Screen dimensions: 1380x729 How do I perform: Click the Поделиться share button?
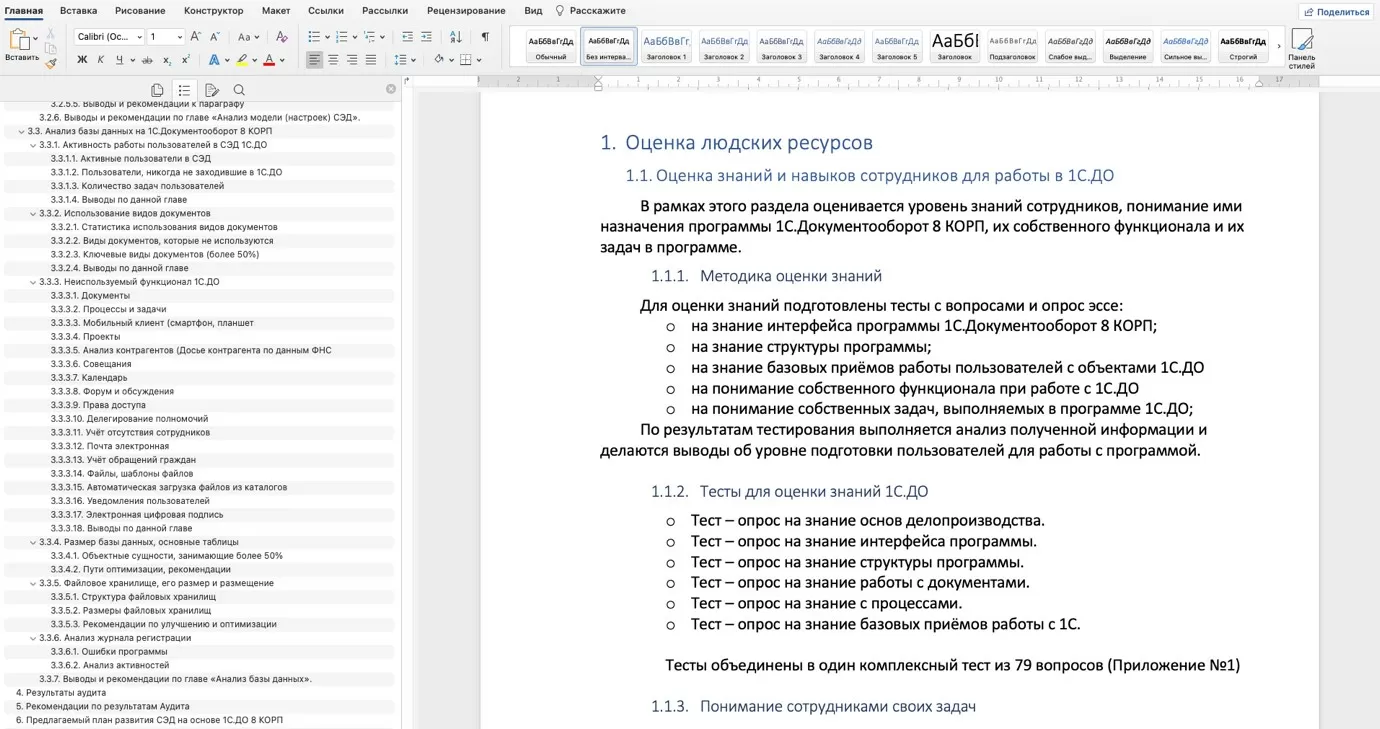[x=1336, y=12]
